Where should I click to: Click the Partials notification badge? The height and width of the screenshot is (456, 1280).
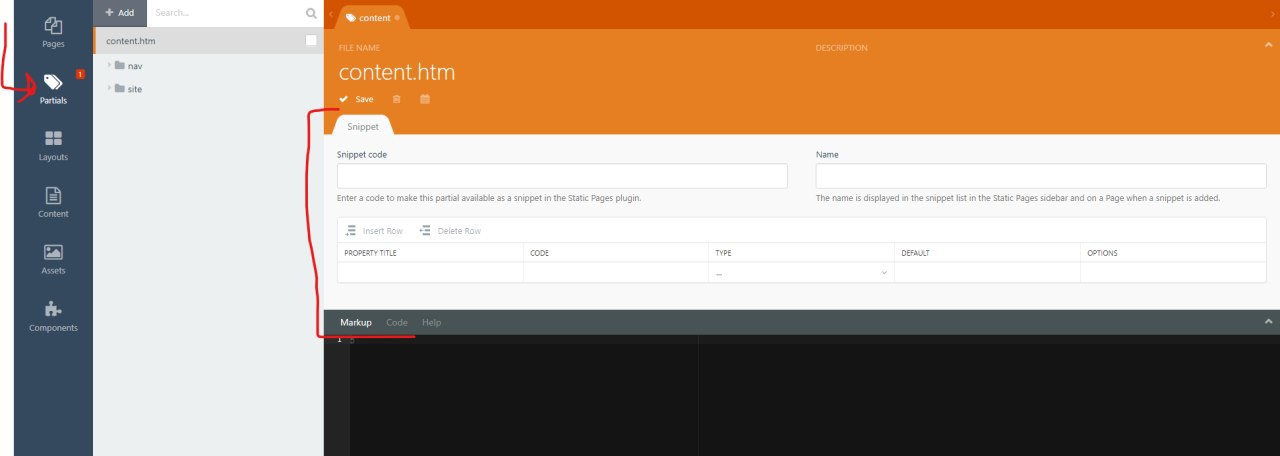point(80,74)
